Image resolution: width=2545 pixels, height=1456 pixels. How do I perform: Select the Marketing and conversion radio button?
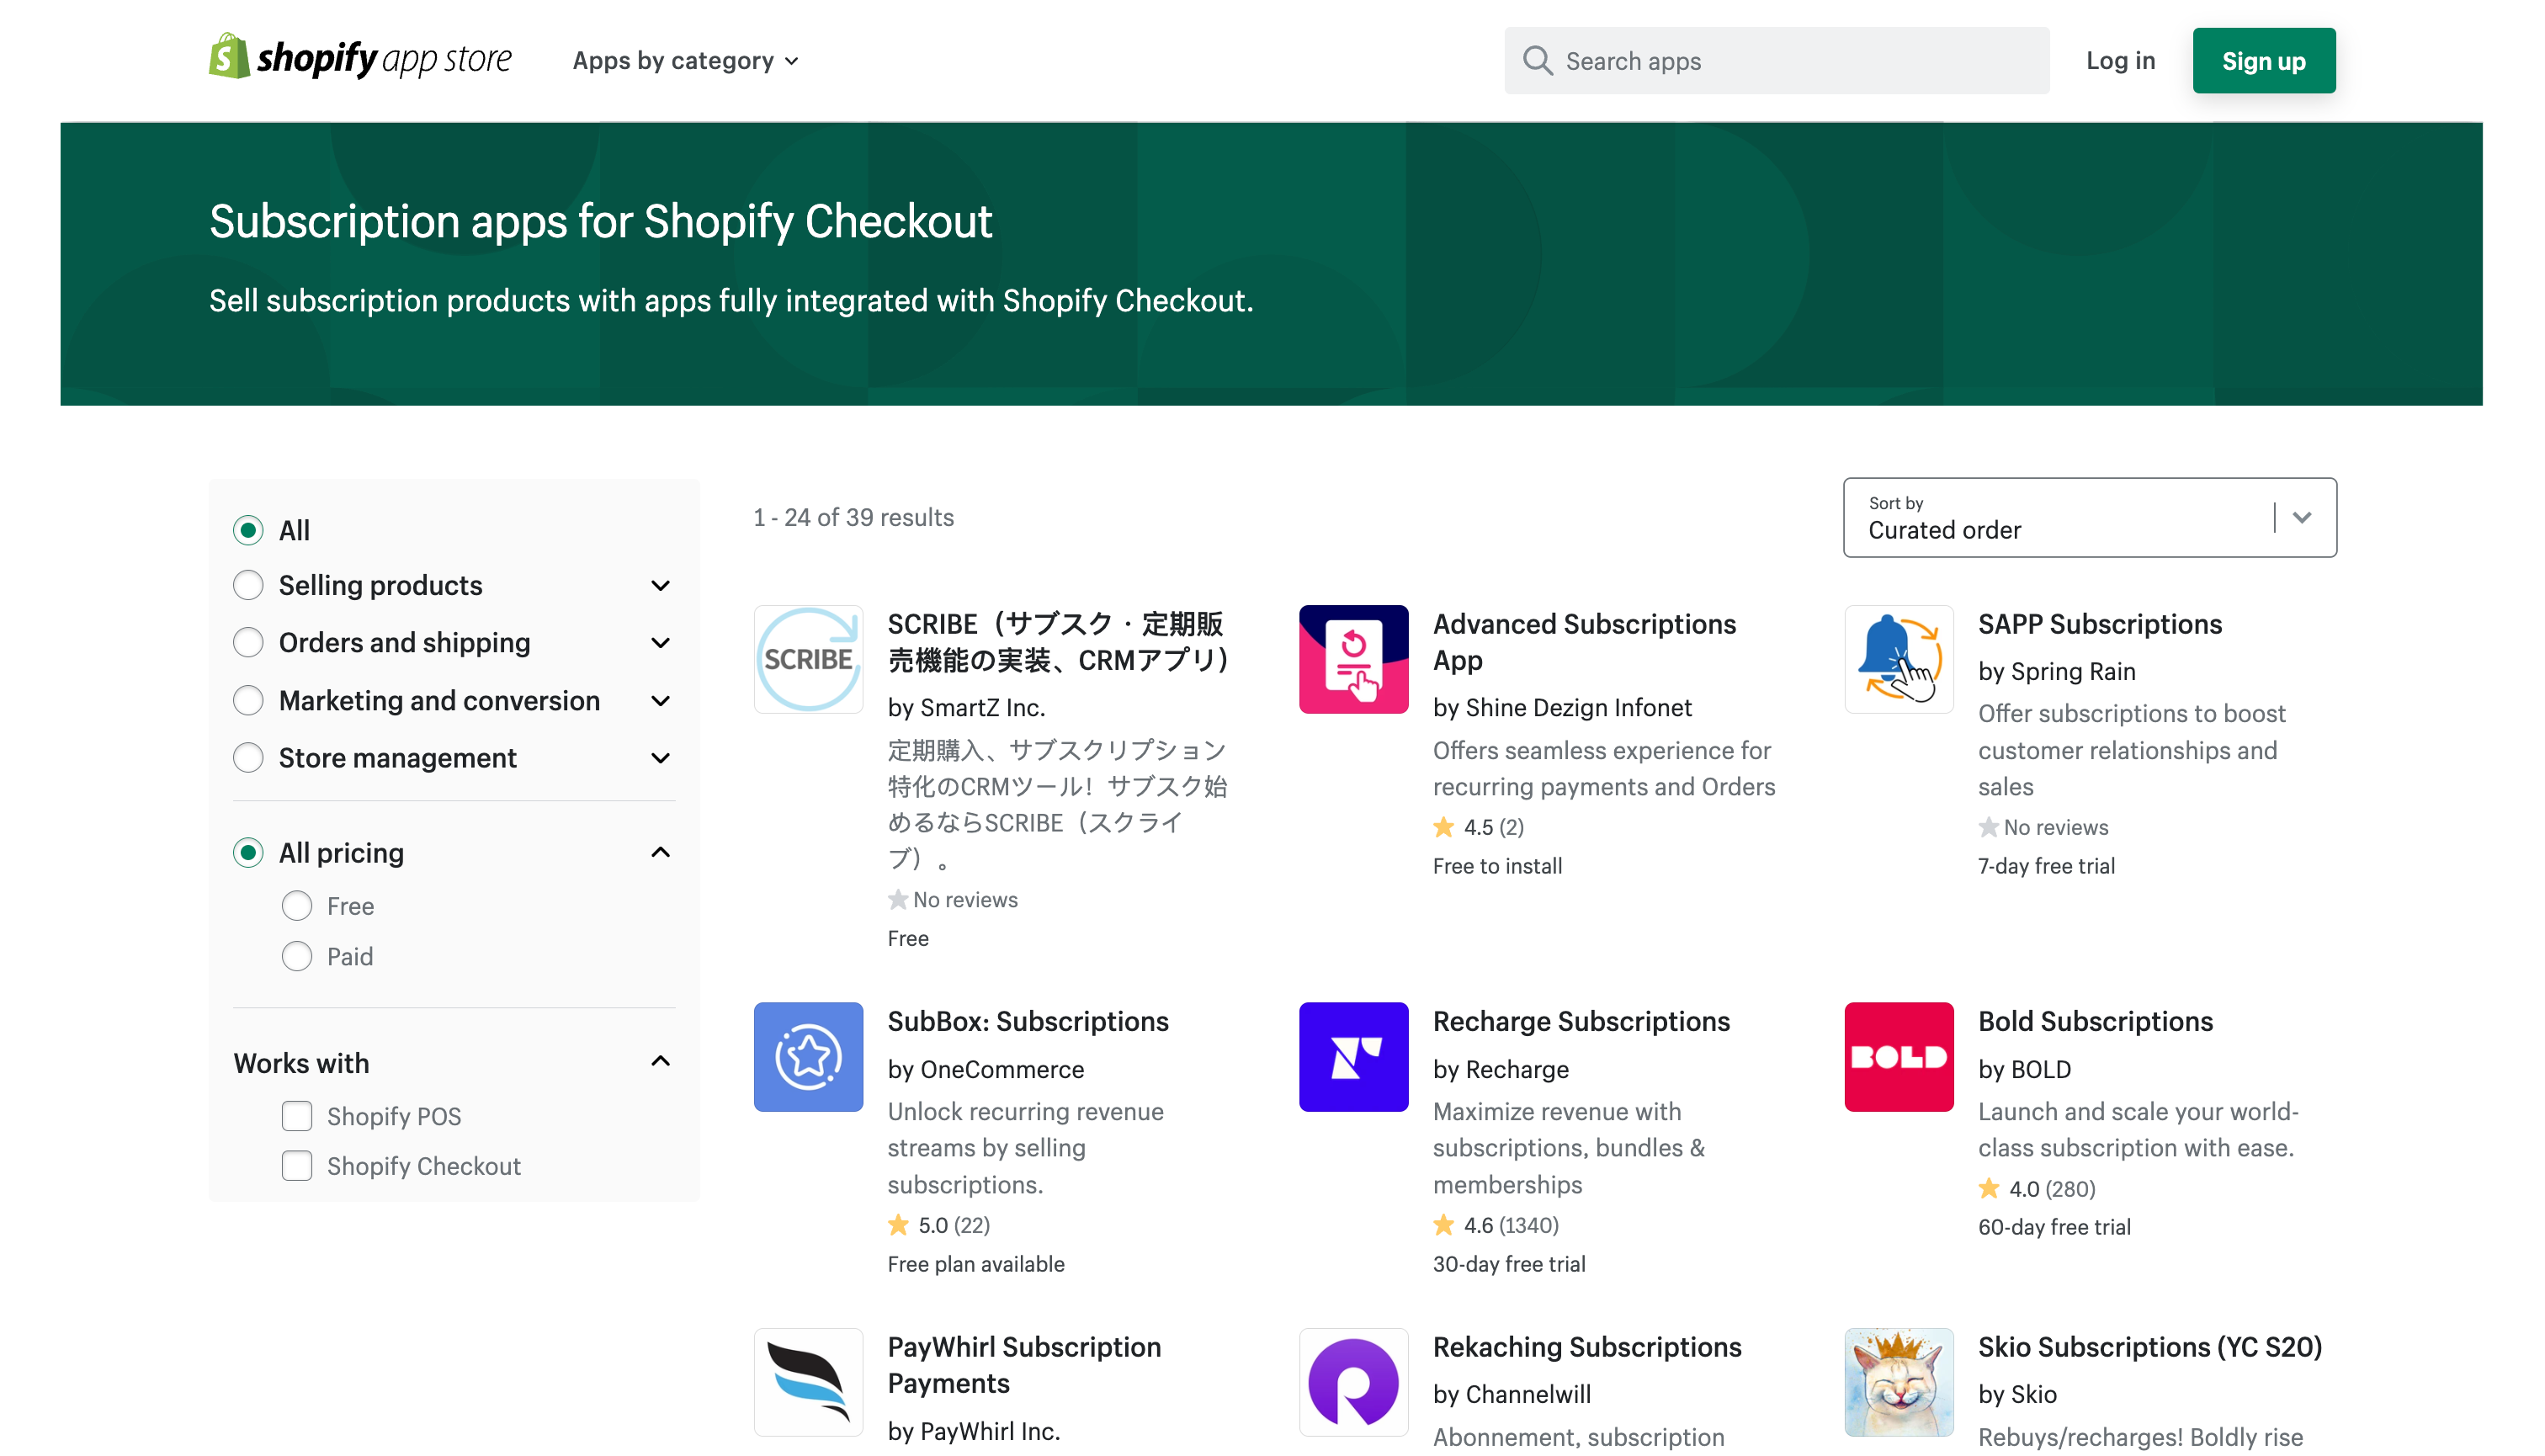point(248,700)
